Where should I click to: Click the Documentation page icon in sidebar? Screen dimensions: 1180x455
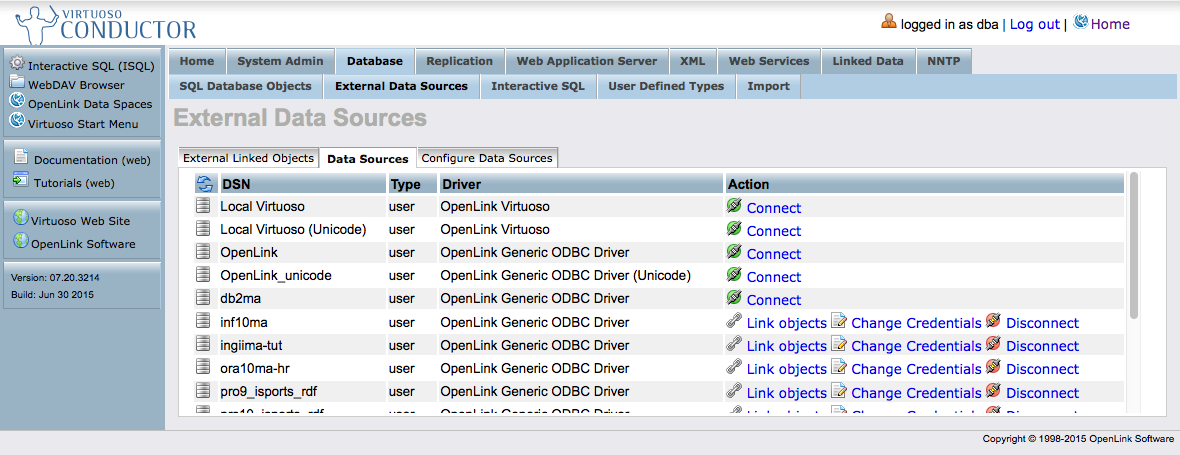(21, 157)
